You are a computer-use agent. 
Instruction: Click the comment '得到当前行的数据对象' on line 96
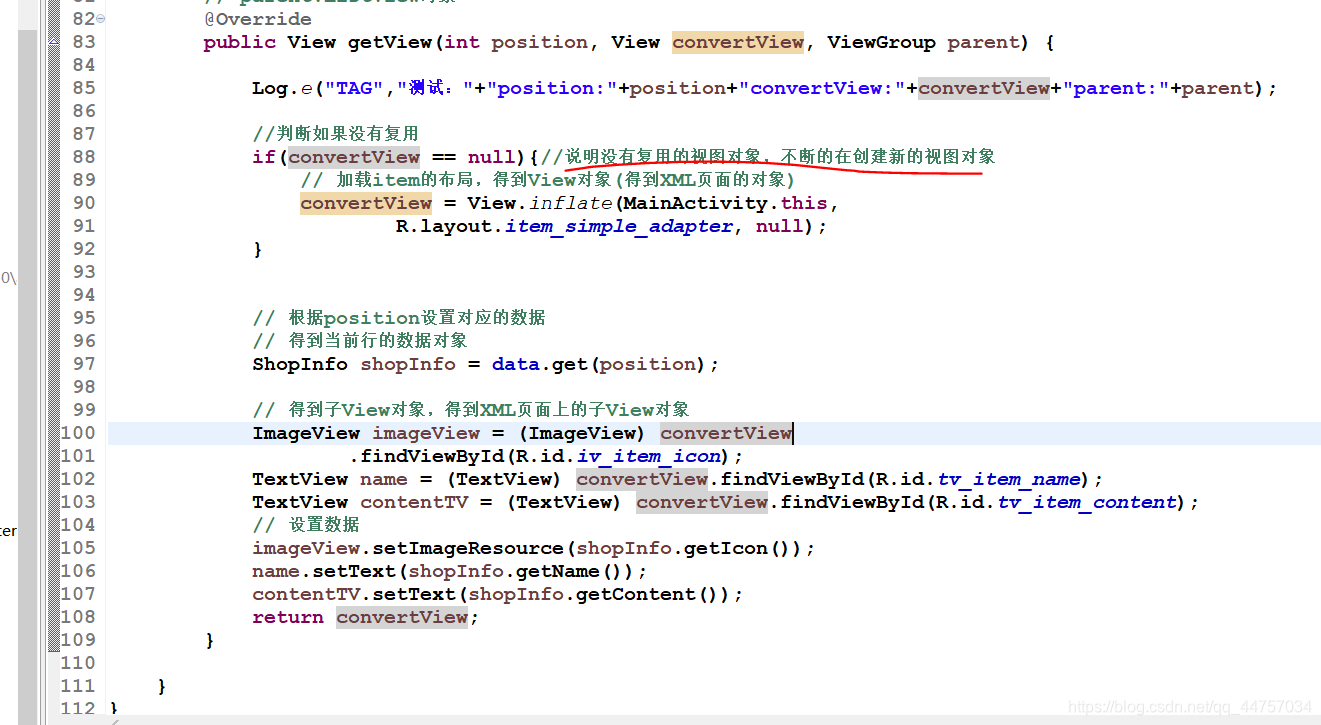[x=378, y=341]
